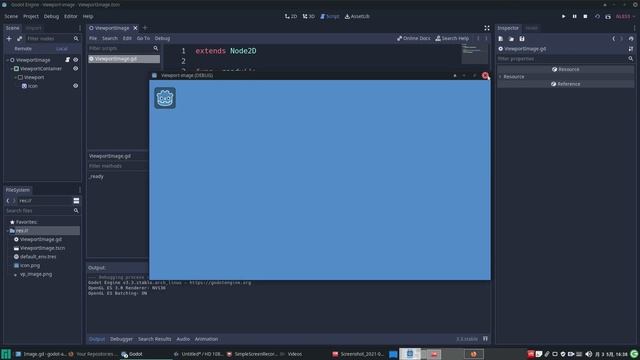Open the Search Results panel

(155, 339)
